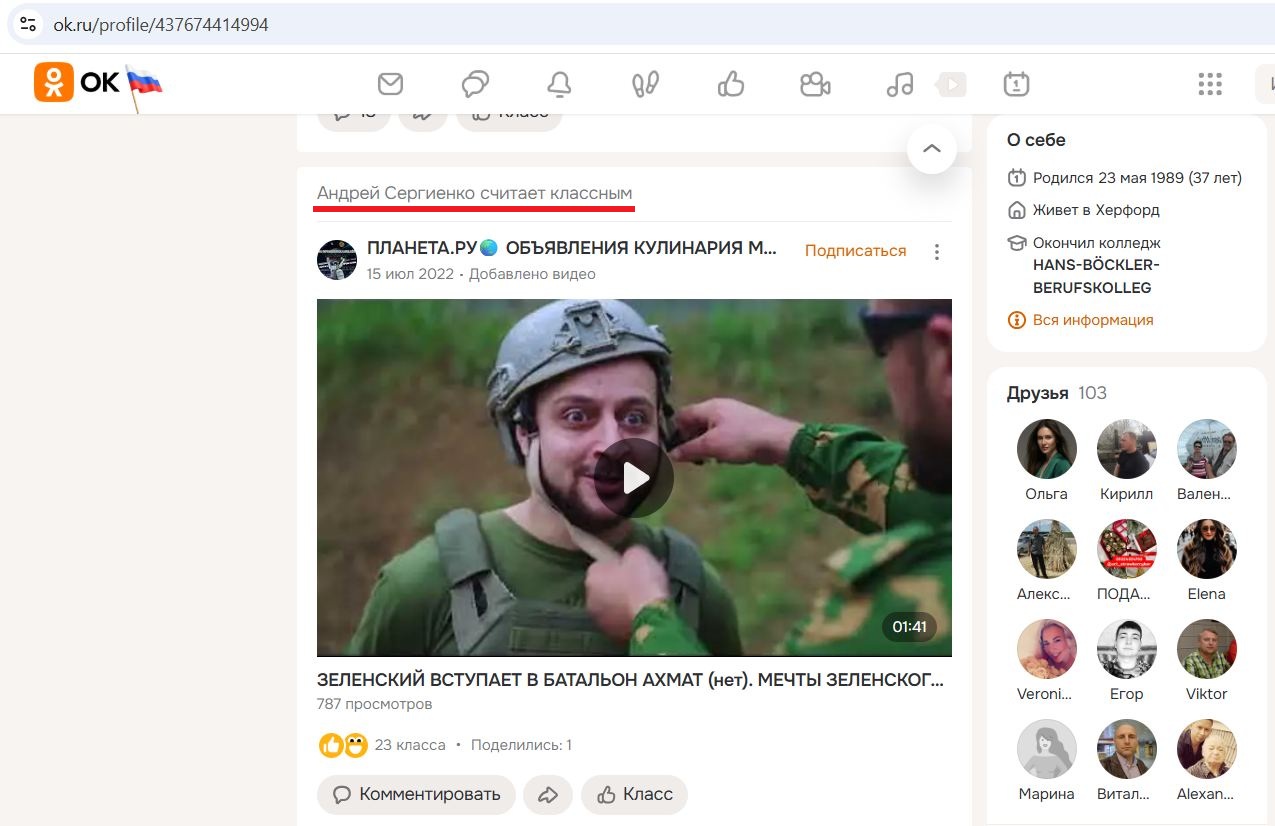Open the ПЛАНЕТА.РУ ОБЪЯВЛЕНИЯ КУЛИНАРИЯ group name

tap(572, 249)
